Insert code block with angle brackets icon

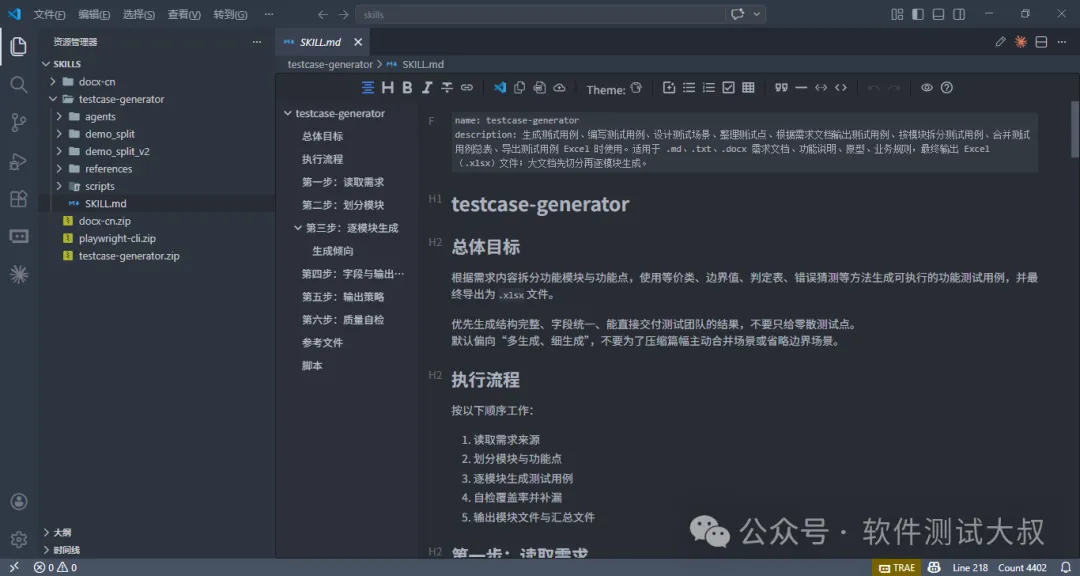click(x=841, y=88)
